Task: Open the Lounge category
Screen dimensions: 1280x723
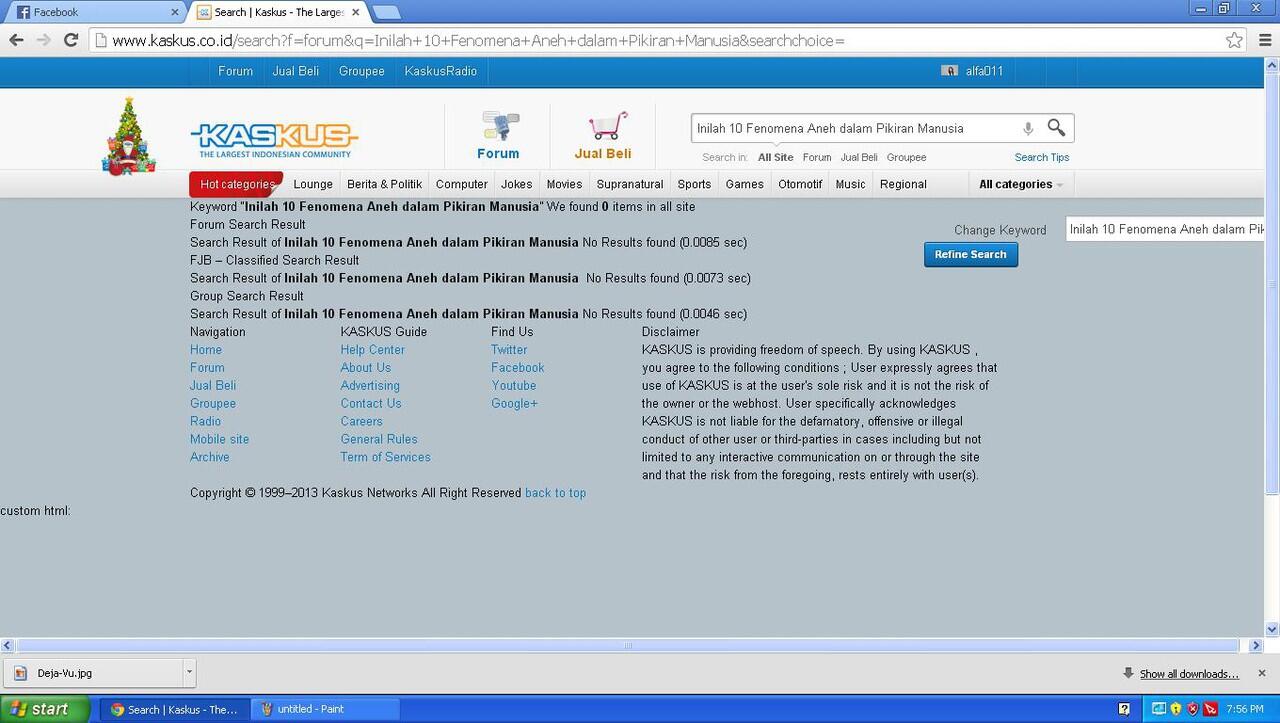Action: tap(313, 184)
